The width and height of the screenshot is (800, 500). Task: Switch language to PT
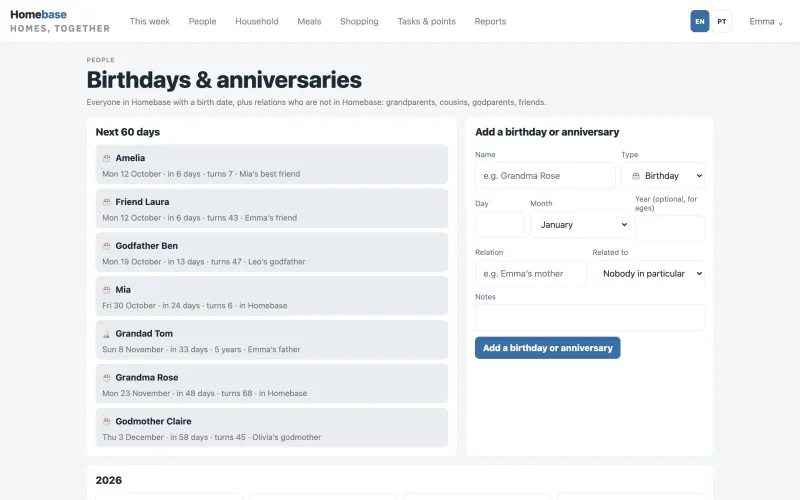pos(721,21)
